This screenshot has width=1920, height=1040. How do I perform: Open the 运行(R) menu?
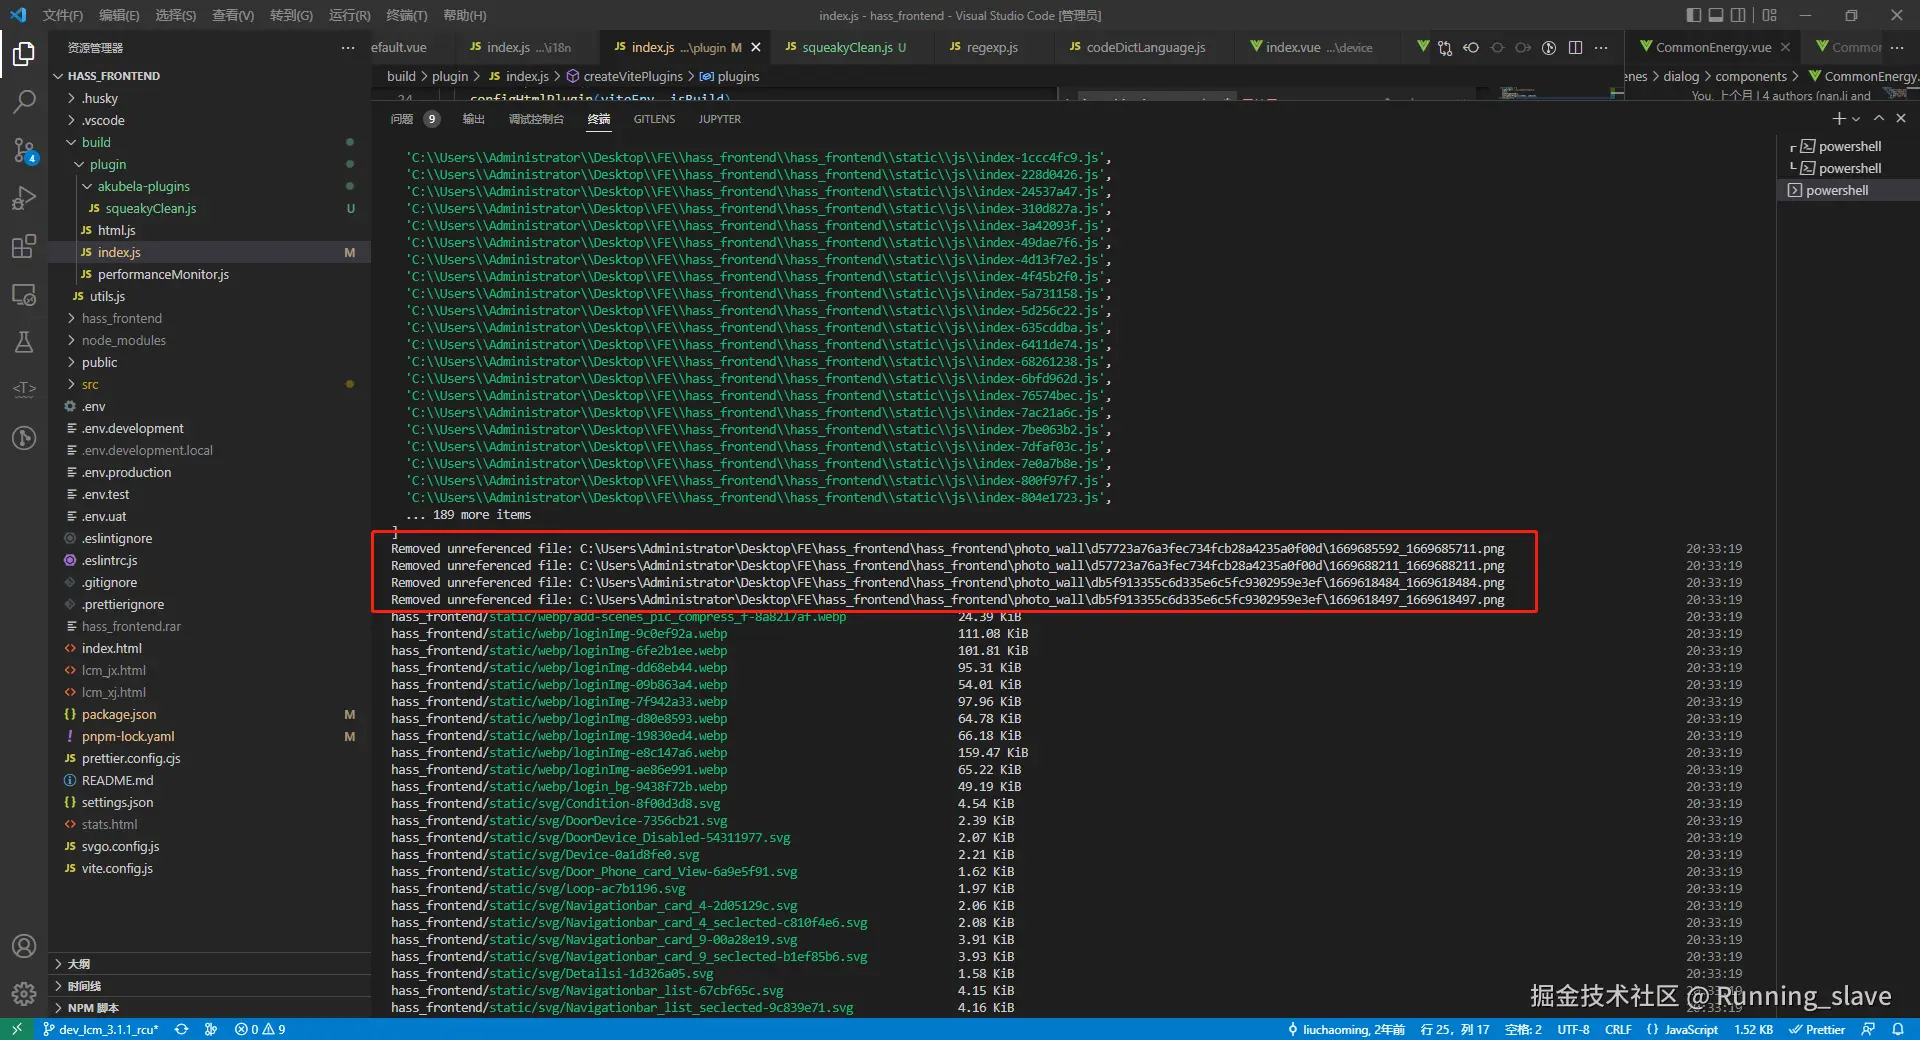click(349, 15)
